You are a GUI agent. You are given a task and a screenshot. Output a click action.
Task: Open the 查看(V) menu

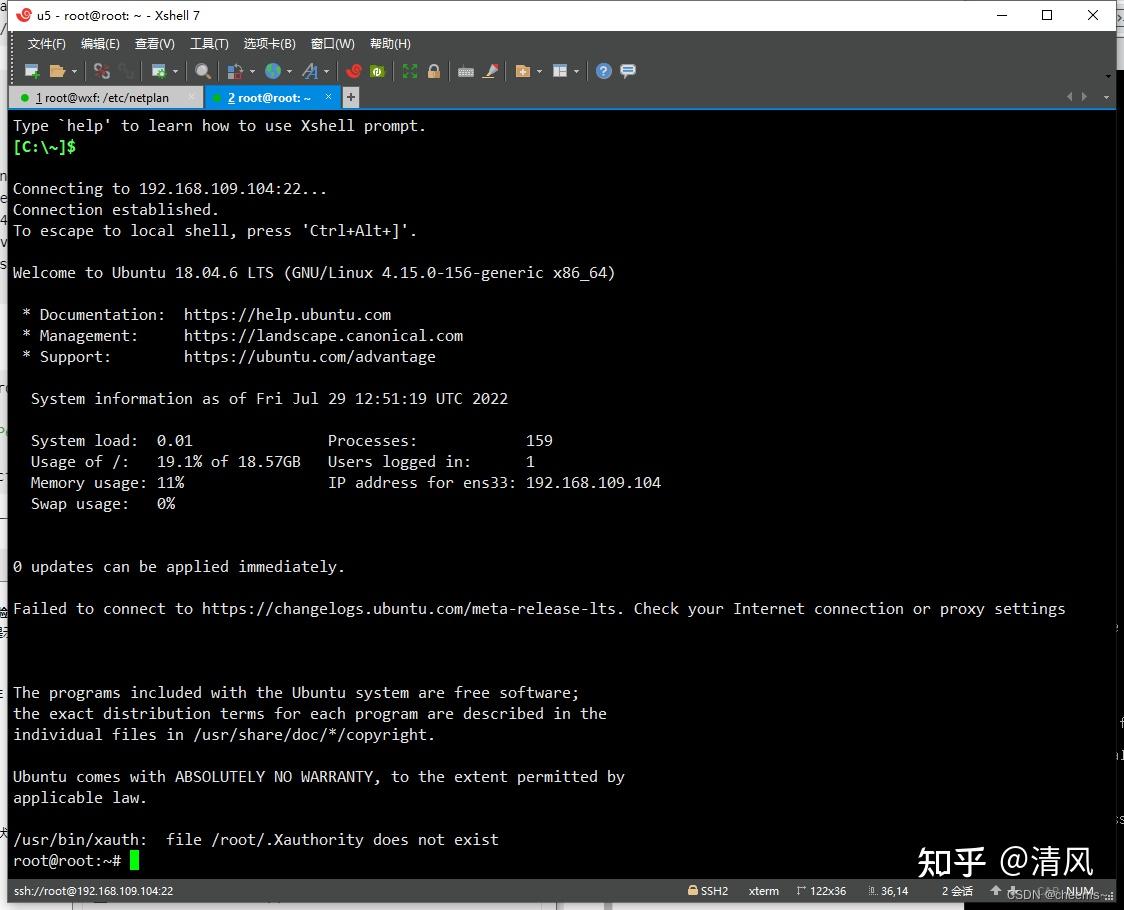click(x=155, y=44)
